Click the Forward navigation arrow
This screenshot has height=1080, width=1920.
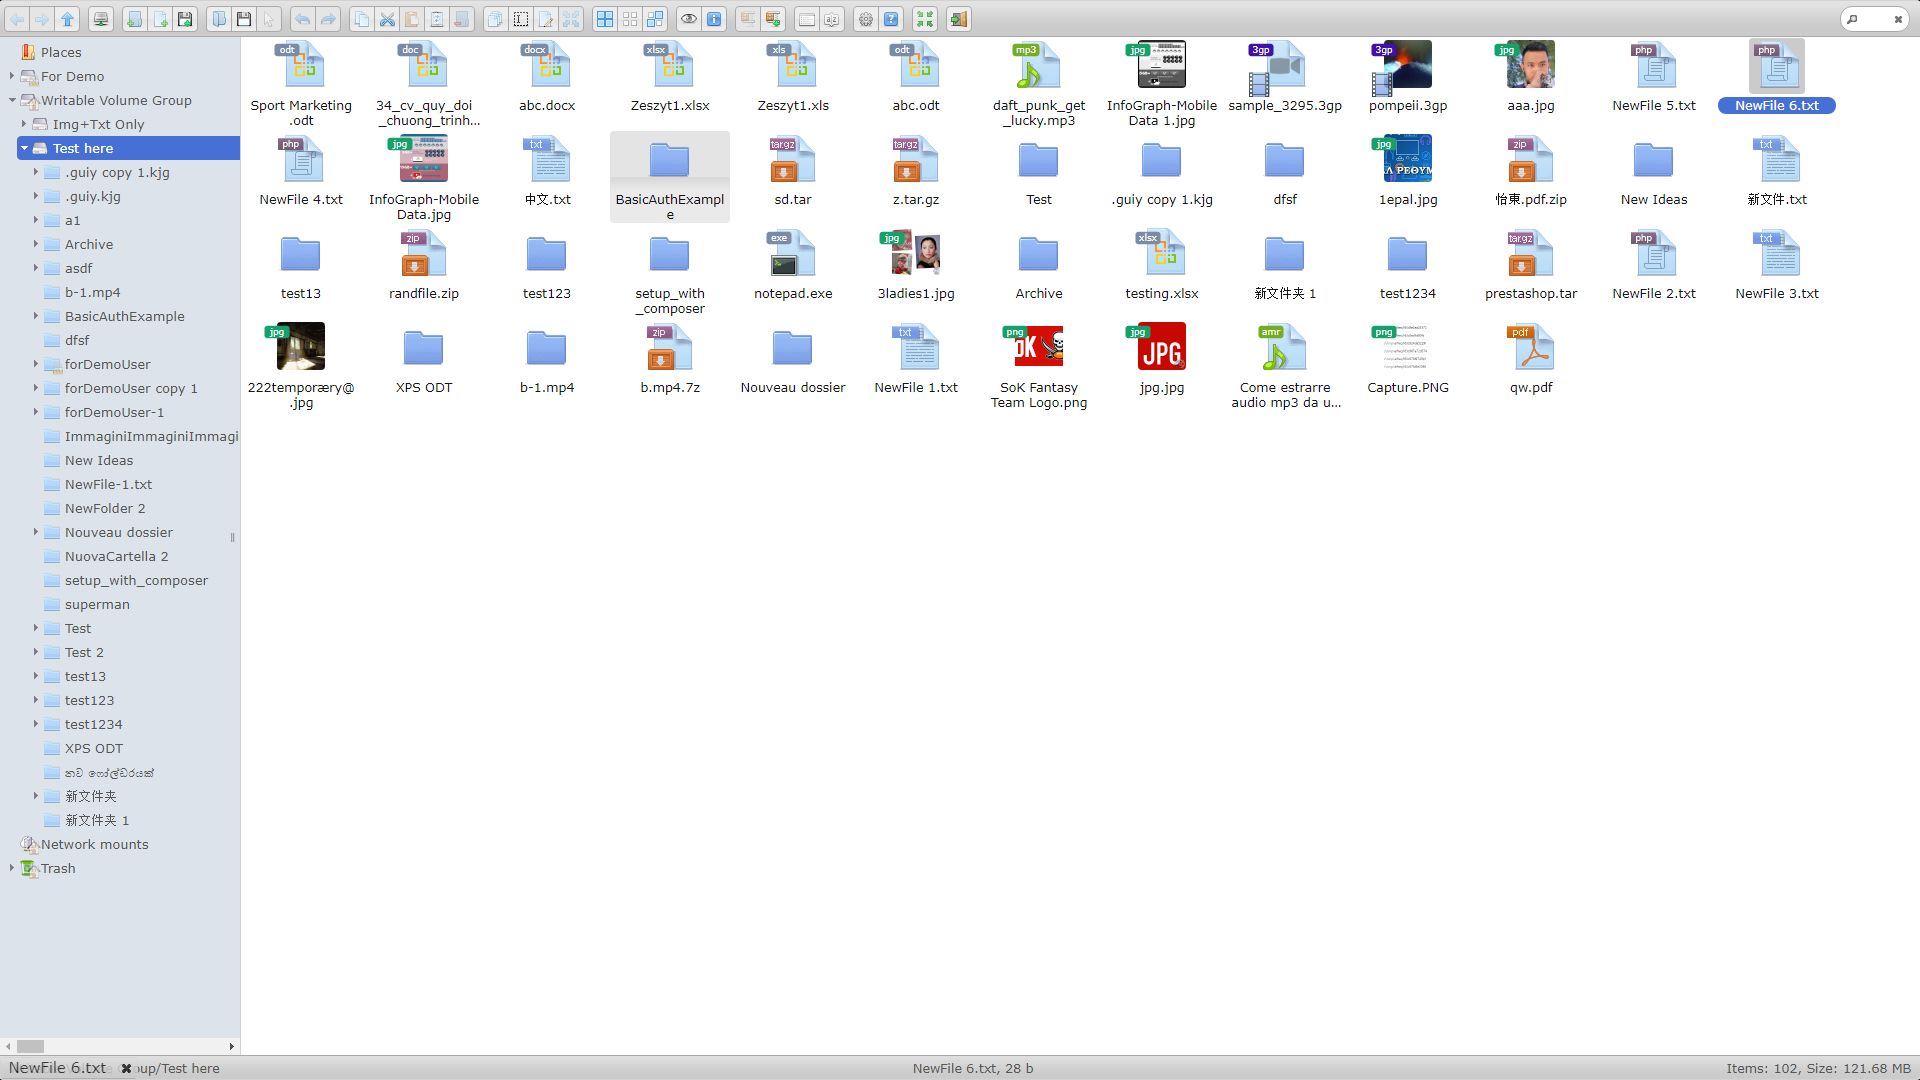tap(42, 19)
